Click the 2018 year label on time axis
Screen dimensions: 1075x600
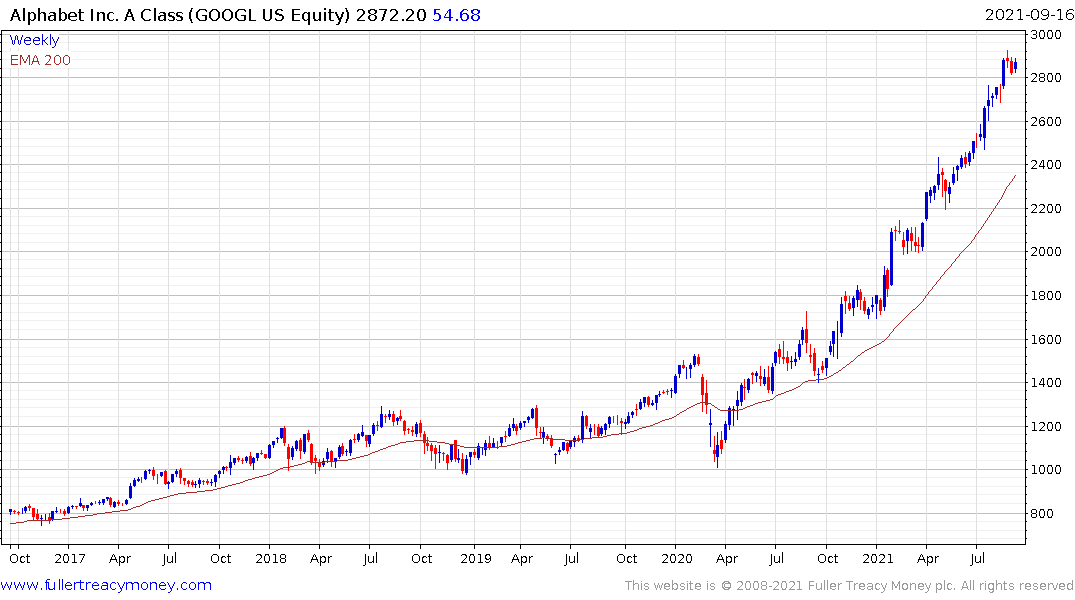(271, 558)
